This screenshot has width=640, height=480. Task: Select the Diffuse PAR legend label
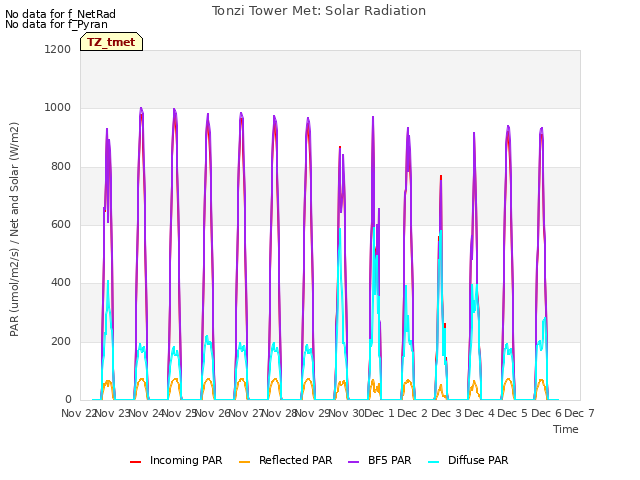tap(478, 460)
